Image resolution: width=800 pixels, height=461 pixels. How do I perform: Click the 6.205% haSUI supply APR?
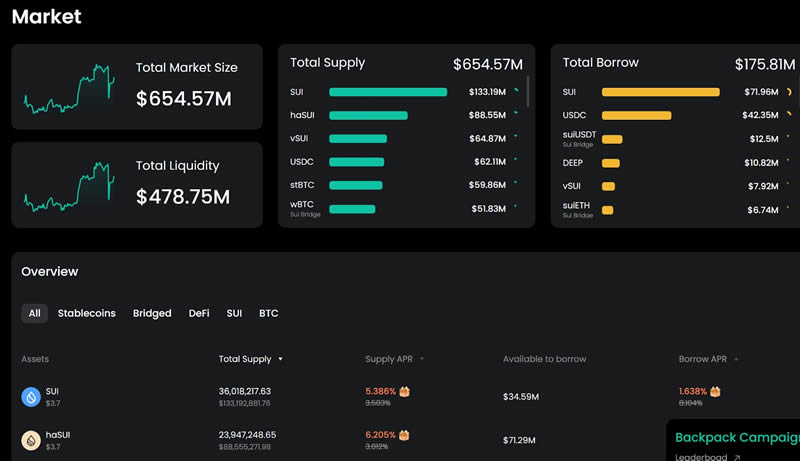(381, 435)
